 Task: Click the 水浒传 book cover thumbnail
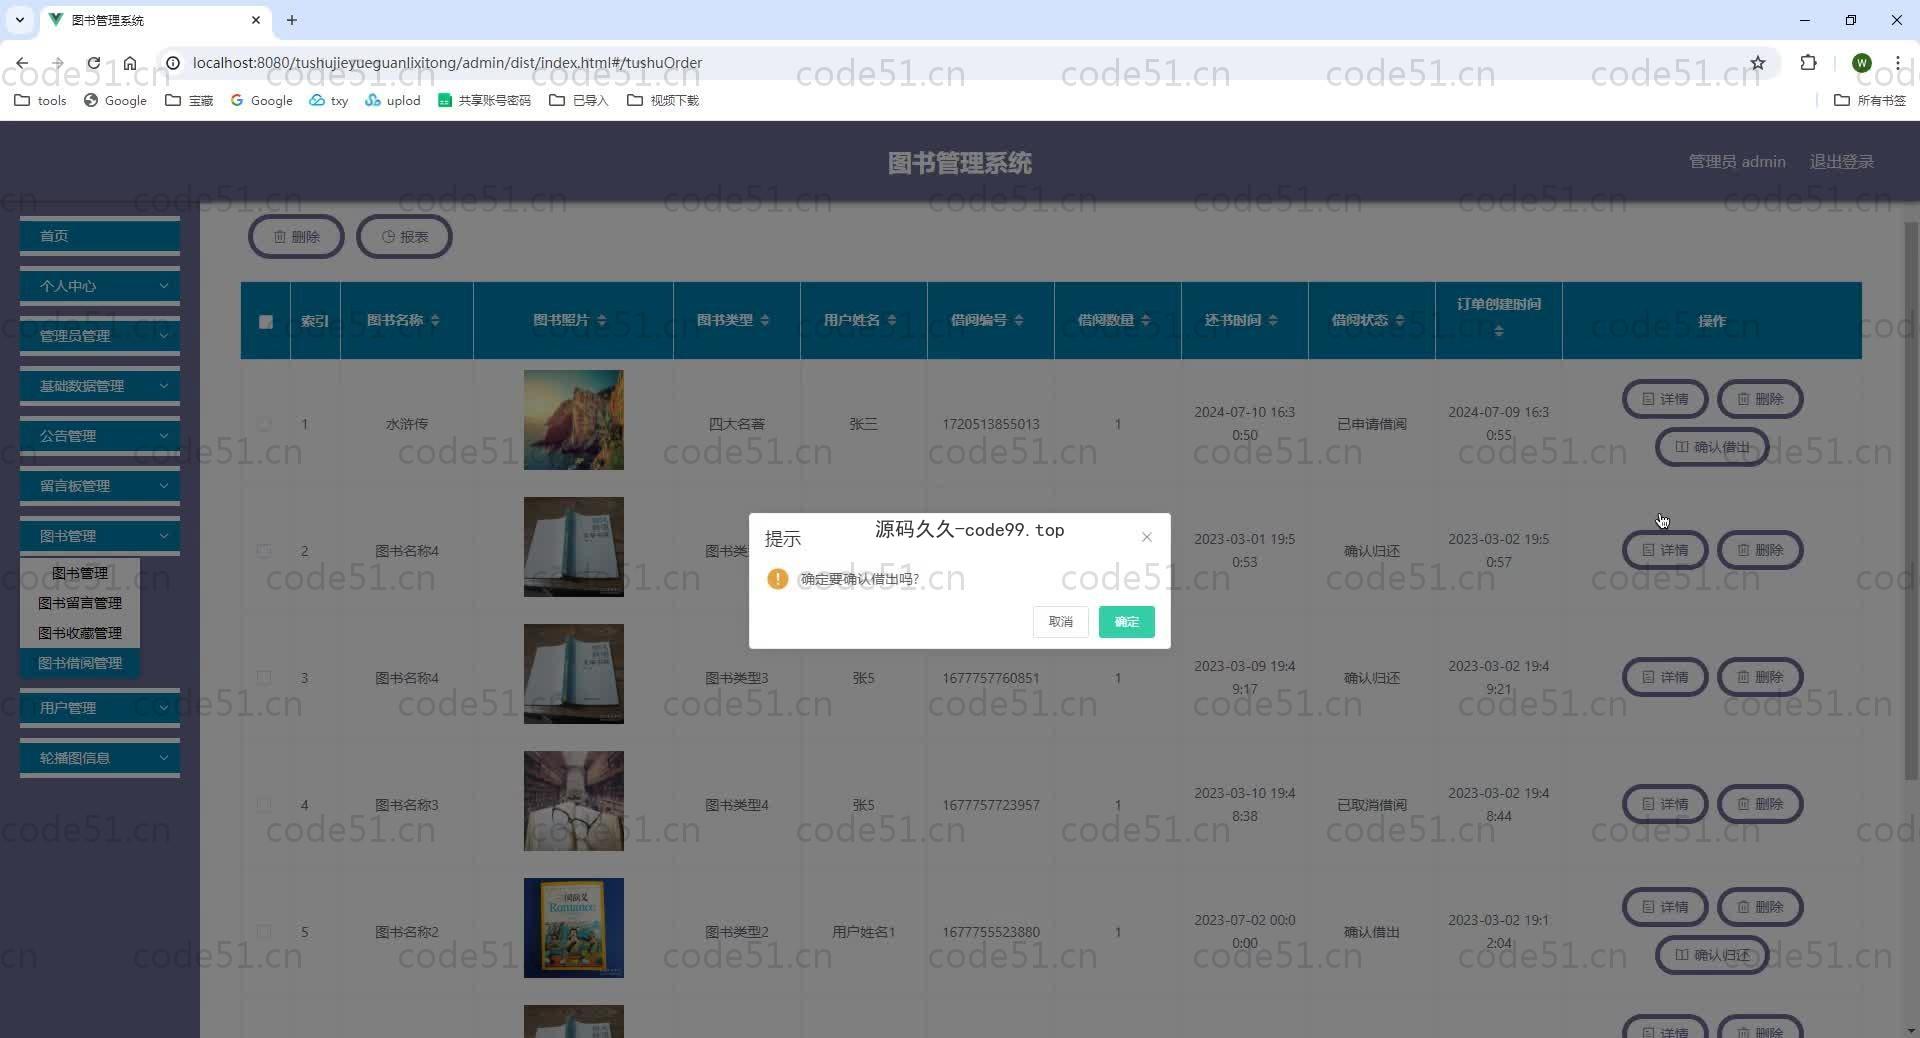pos(573,420)
